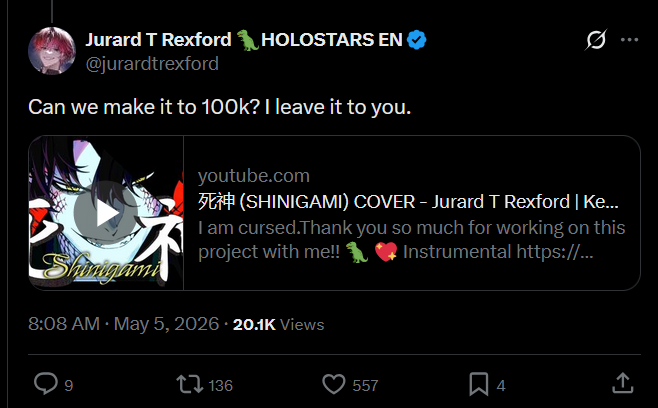Bookmark this tweet
Screen dimensions: 658x408
tap(479, 384)
